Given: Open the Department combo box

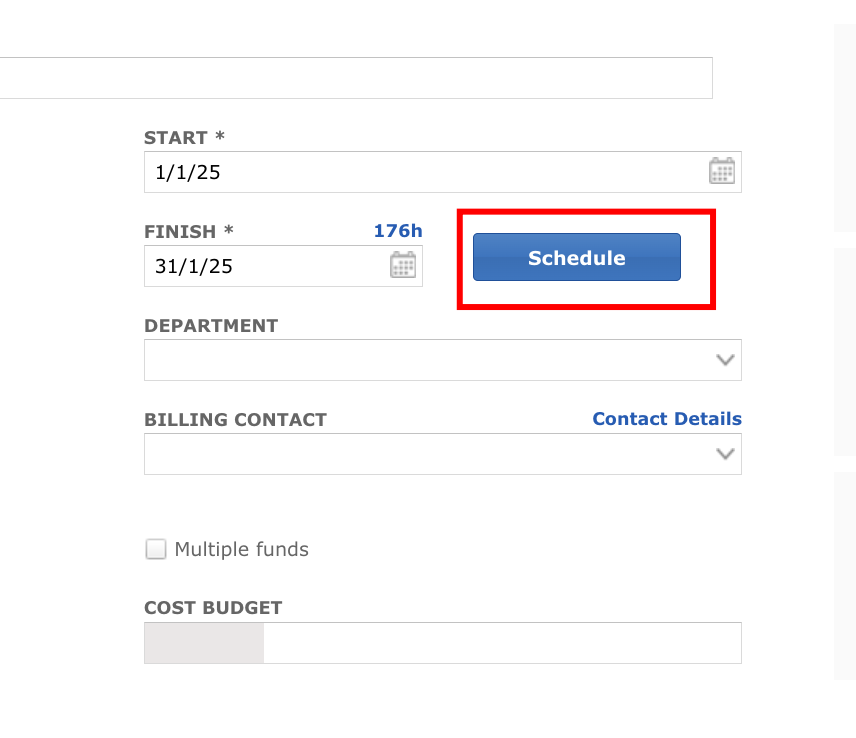Looking at the screenshot, I should coord(443,360).
